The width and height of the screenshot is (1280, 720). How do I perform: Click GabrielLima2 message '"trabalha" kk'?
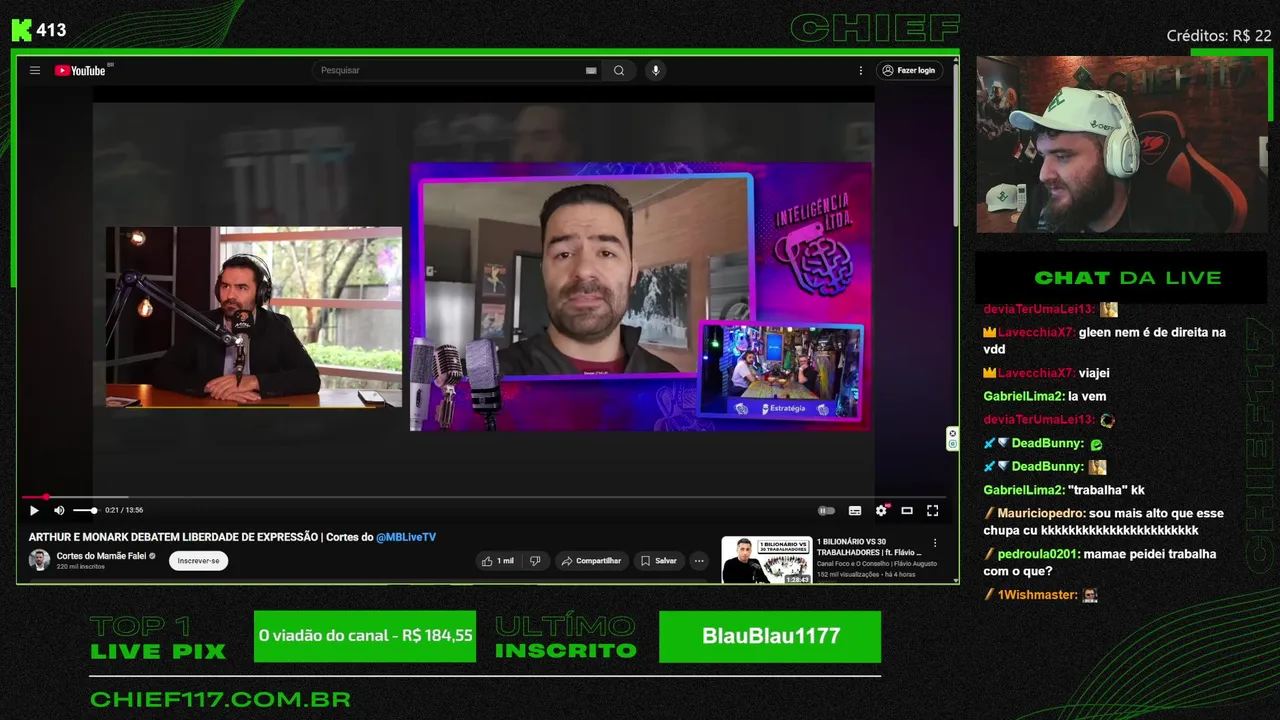pyautogui.click(x=1064, y=490)
